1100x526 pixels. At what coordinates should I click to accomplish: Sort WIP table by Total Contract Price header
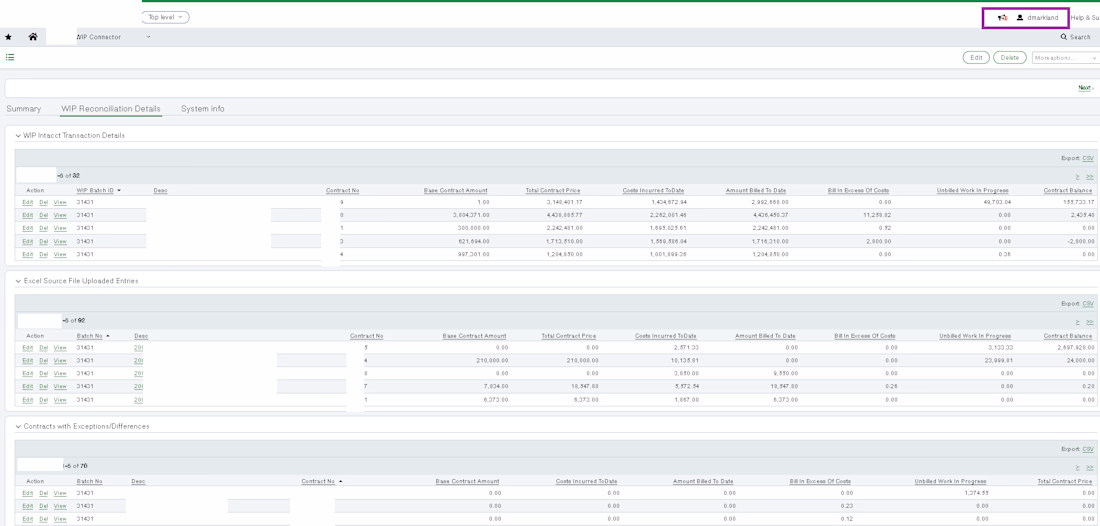[x=553, y=190]
